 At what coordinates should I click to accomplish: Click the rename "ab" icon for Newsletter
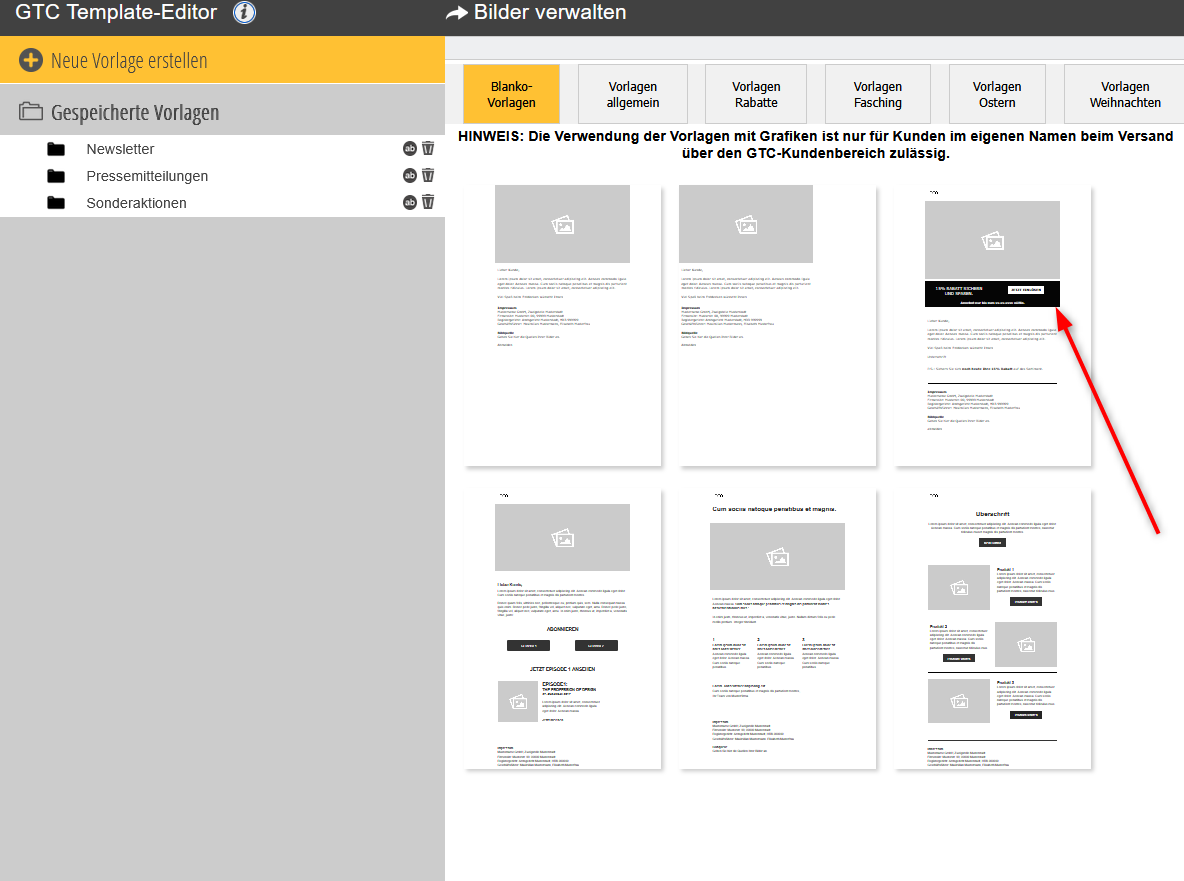pos(410,148)
